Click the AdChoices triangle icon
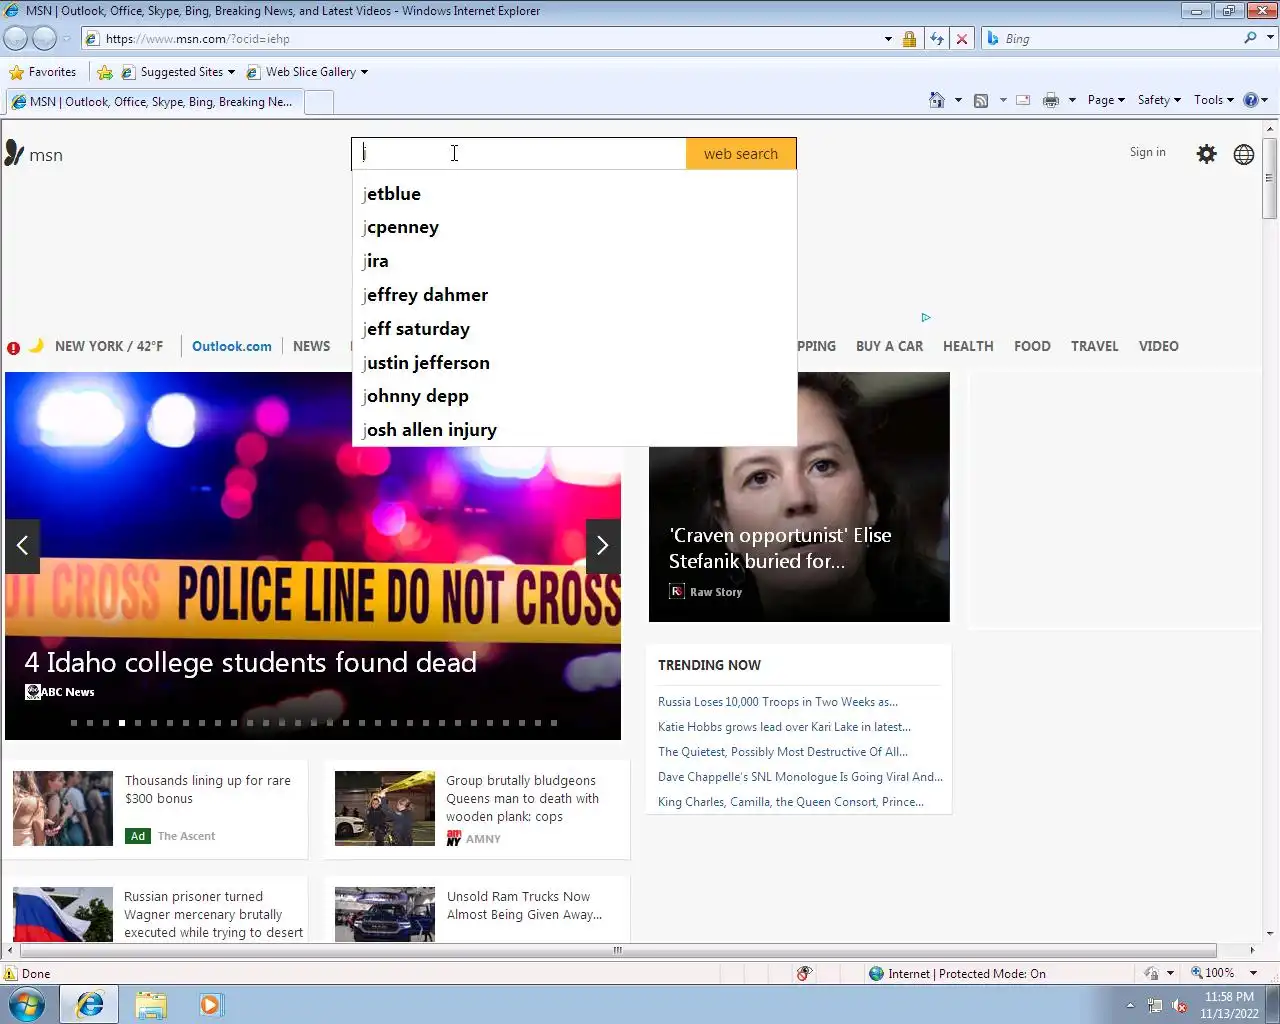The width and height of the screenshot is (1280, 1024). point(926,317)
